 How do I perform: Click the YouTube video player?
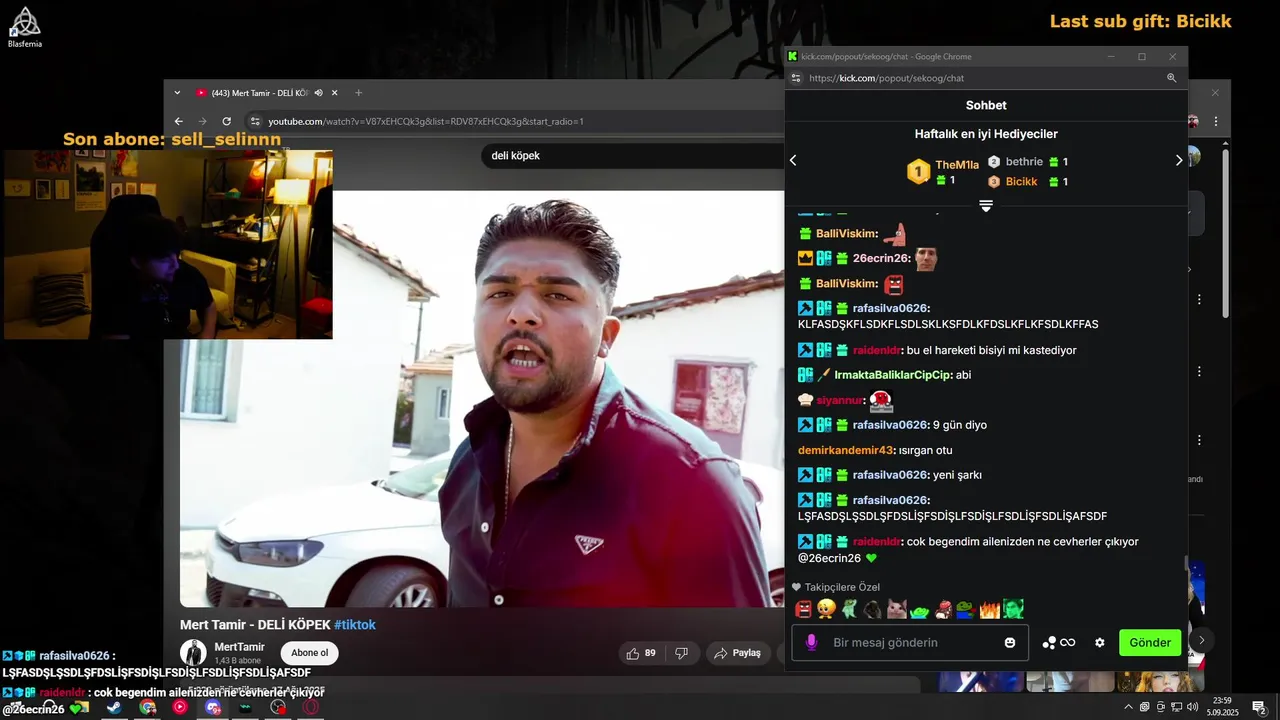coord(482,399)
